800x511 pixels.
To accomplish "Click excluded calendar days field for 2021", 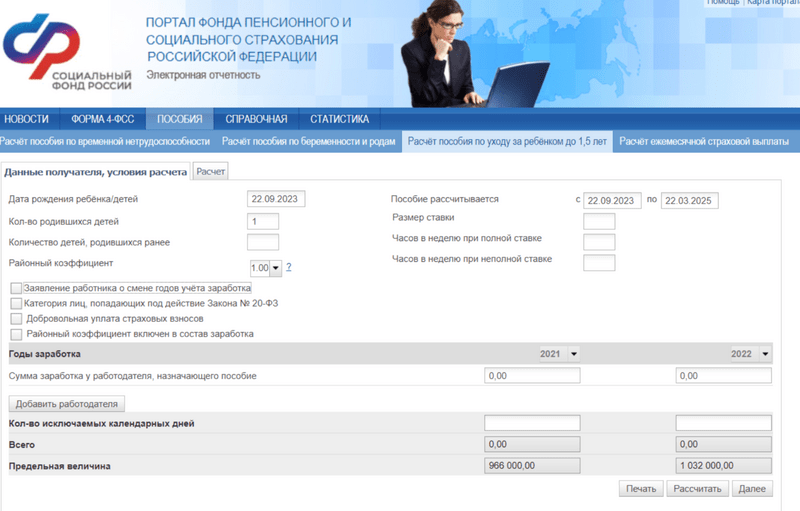I will pos(532,423).
